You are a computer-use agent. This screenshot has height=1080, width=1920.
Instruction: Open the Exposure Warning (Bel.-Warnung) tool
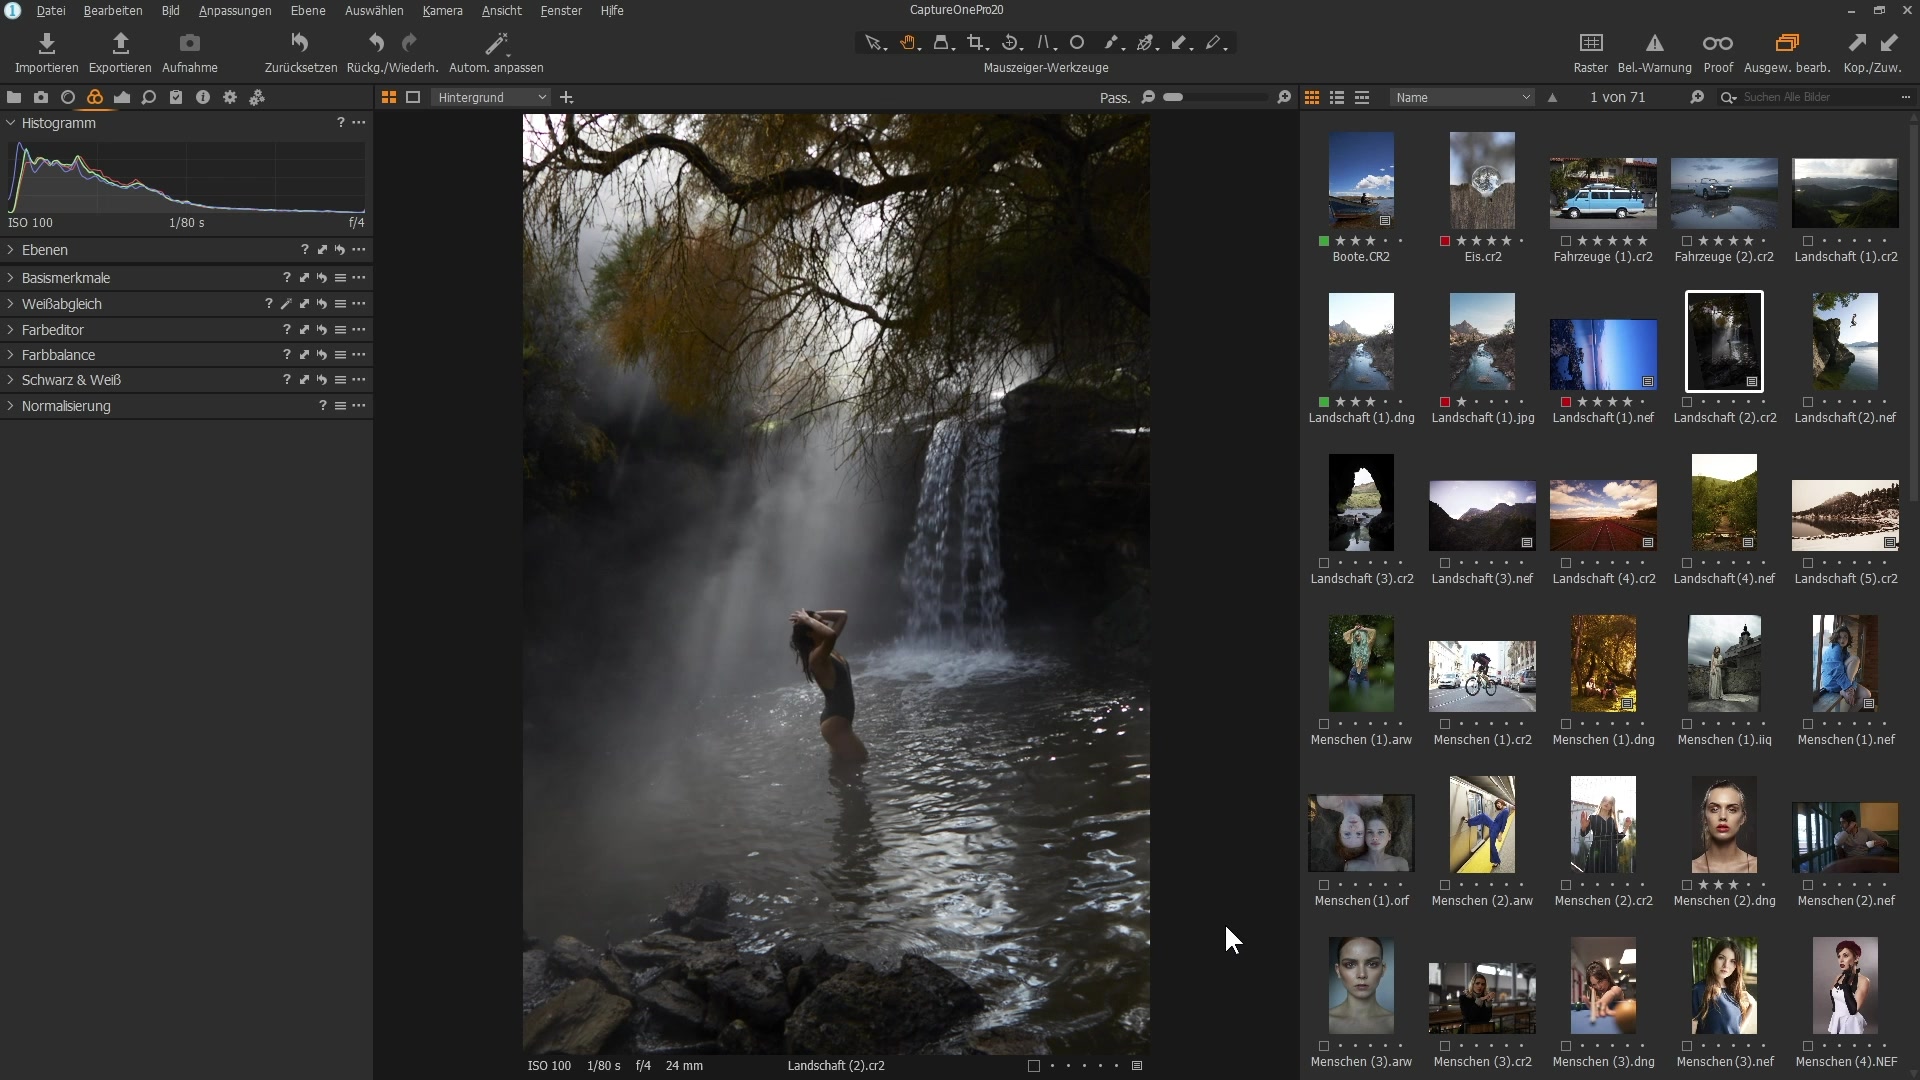[x=1654, y=50]
